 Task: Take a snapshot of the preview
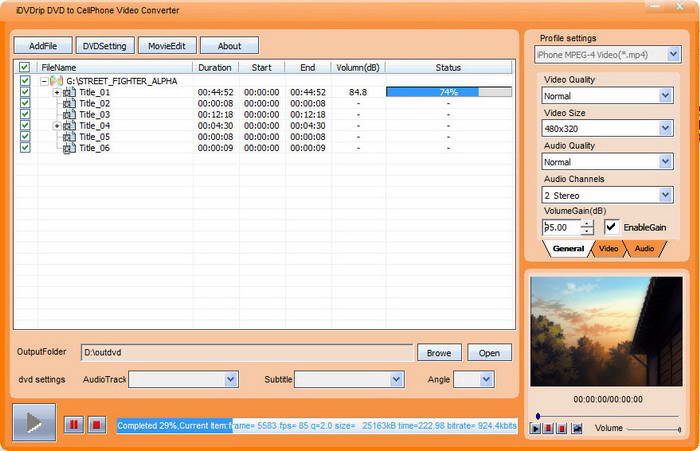577,429
